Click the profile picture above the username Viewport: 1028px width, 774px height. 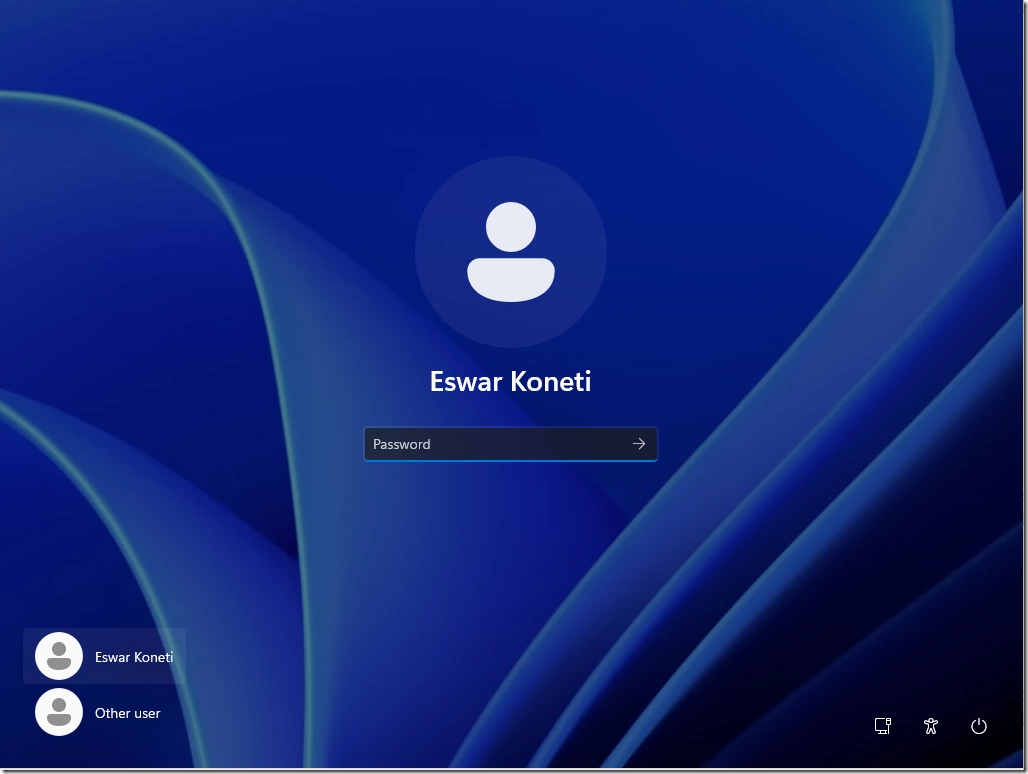tap(511, 252)
